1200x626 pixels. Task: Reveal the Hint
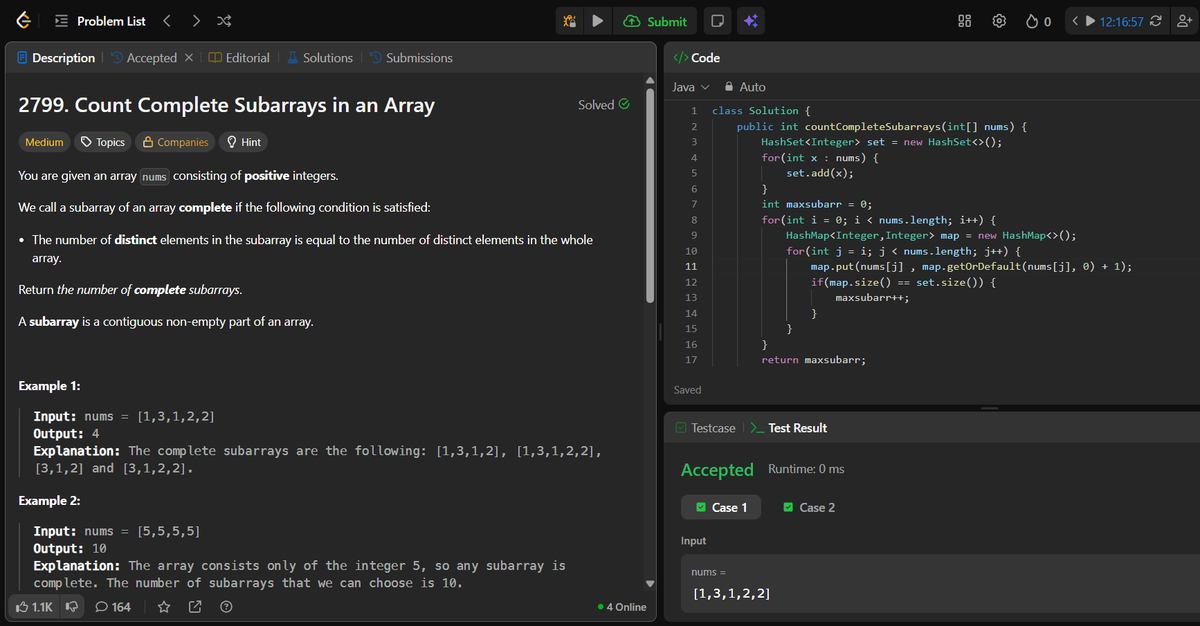click(244, 142)
